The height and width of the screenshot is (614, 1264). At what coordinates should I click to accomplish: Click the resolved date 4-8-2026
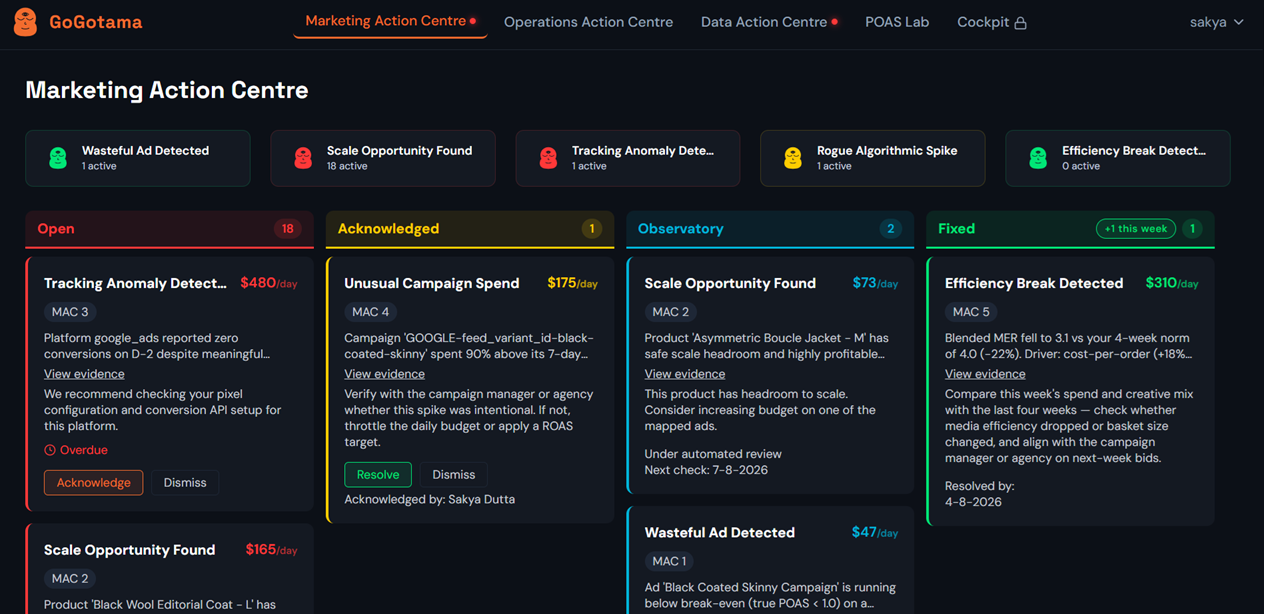(973, 502)
